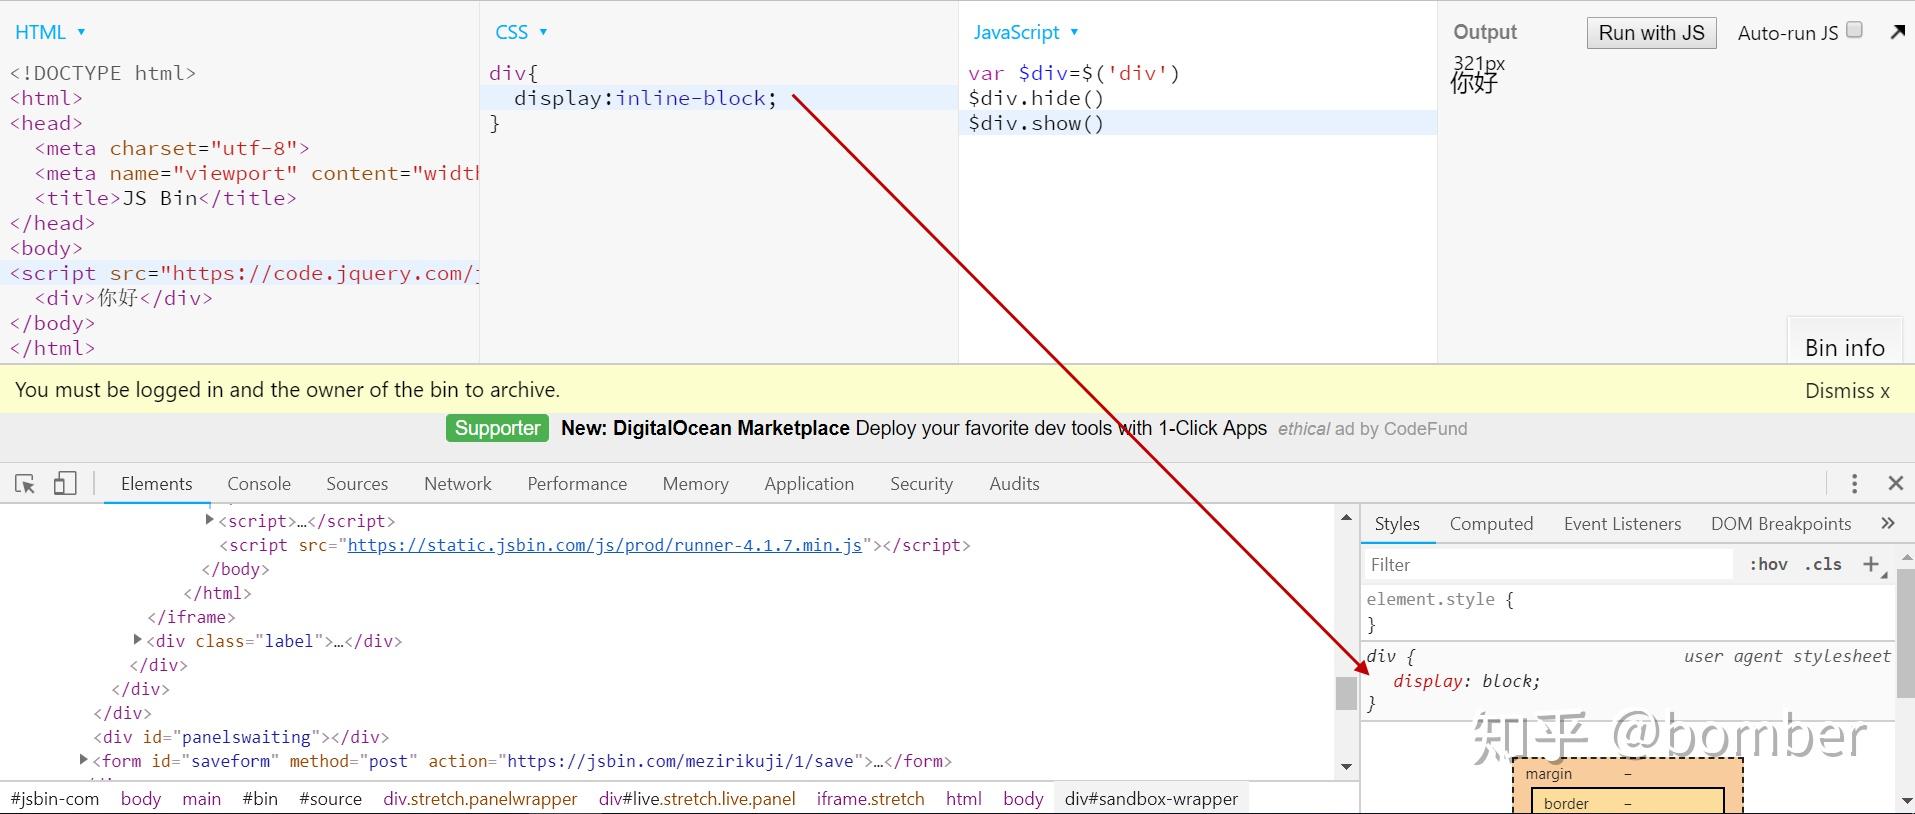Select div.stretch.panelwrapper breadcrumb
1915x814 pixels.
[480, 799]
